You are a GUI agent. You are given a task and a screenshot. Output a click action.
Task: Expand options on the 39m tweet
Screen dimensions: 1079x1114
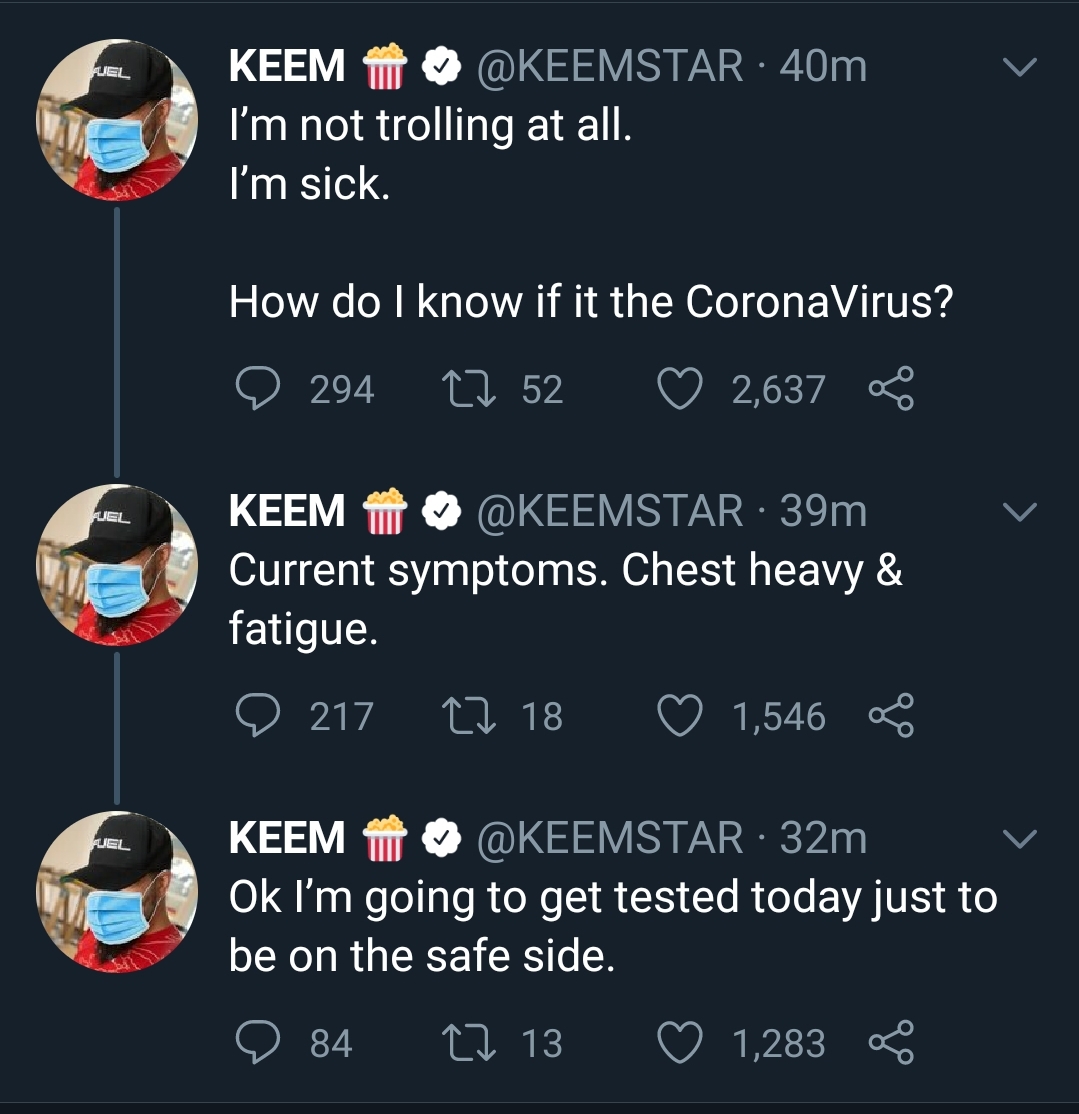click(1020, 512)
